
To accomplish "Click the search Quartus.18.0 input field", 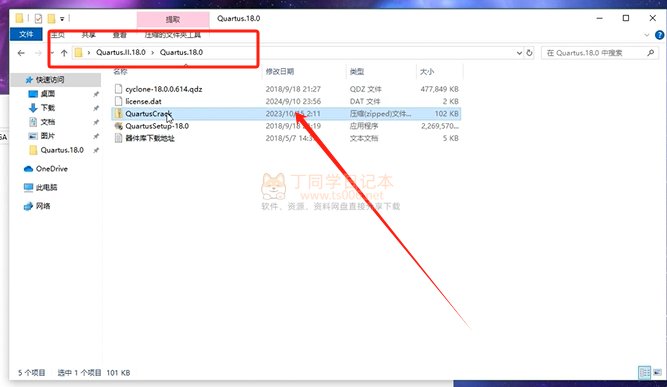I will [x=595, y=53].
